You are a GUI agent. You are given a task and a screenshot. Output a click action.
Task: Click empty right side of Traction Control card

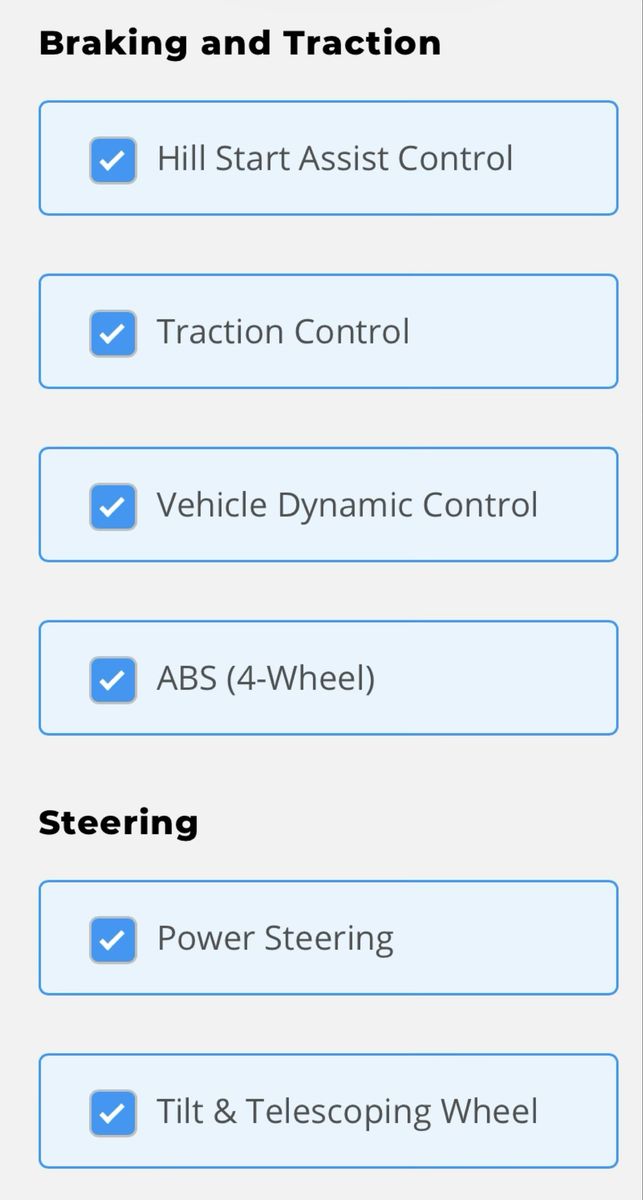[x=520, y=332]
